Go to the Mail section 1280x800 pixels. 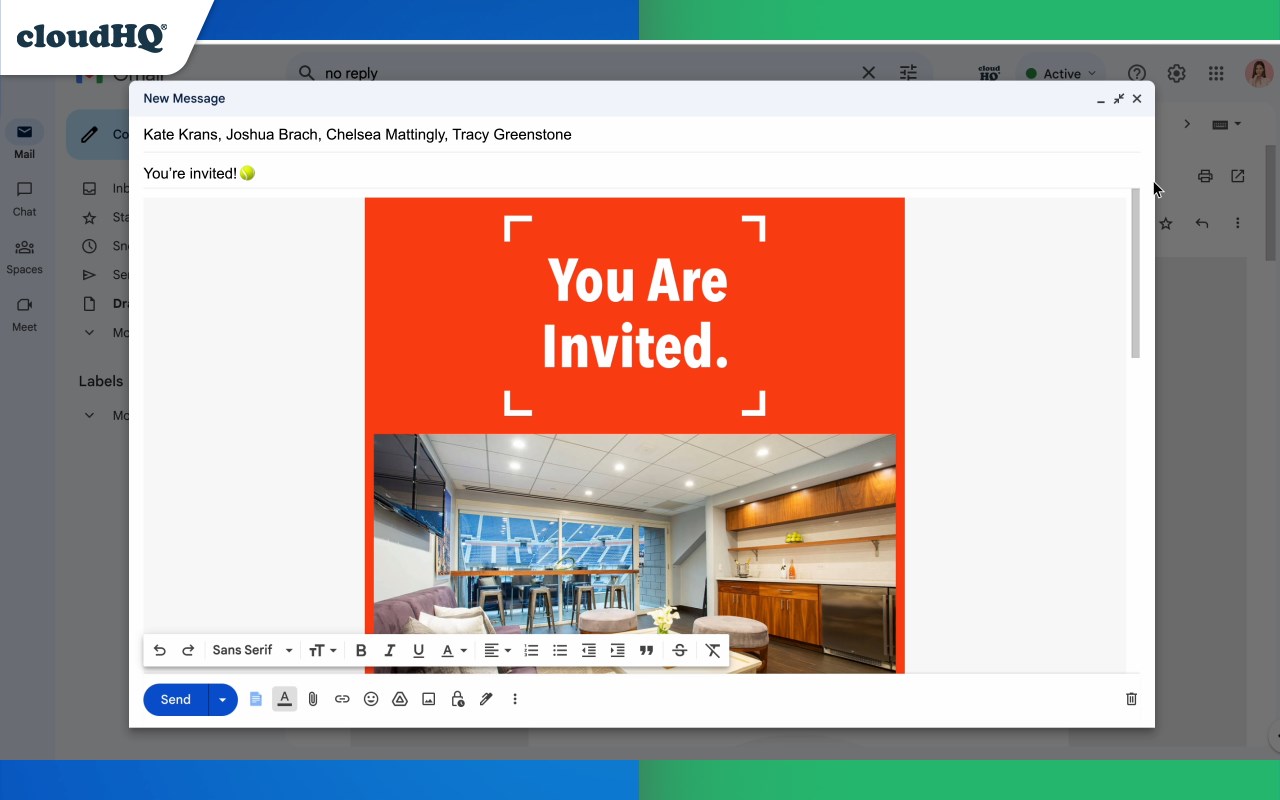(x=24, y=141)
